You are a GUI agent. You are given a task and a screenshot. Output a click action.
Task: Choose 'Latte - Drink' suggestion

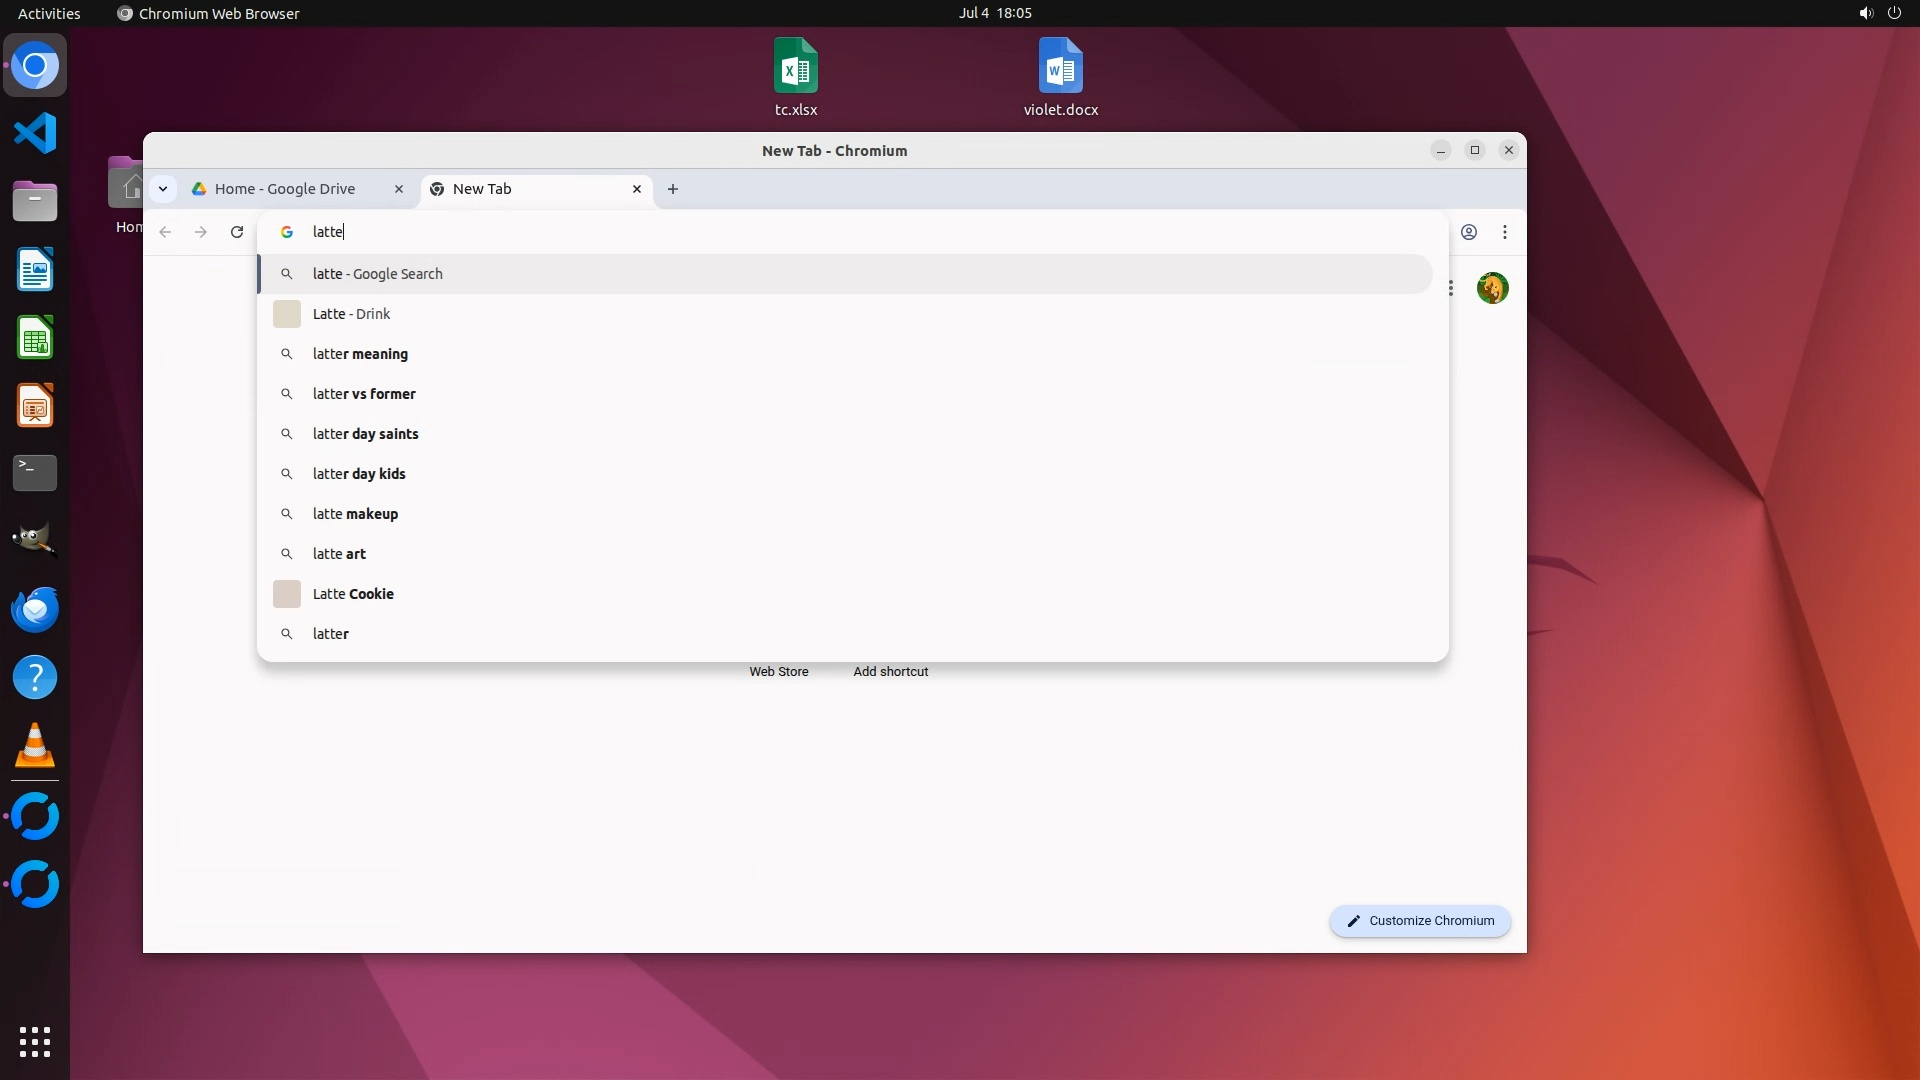point(351,314)
